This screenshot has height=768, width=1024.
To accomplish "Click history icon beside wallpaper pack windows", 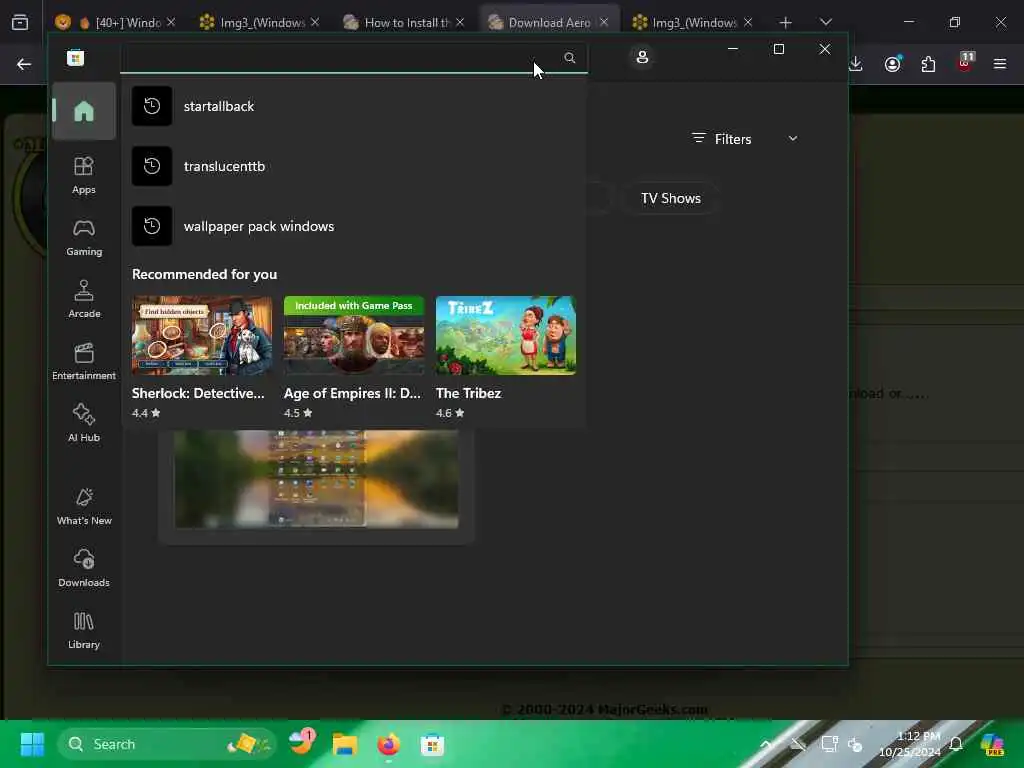I will click(152, 227).
